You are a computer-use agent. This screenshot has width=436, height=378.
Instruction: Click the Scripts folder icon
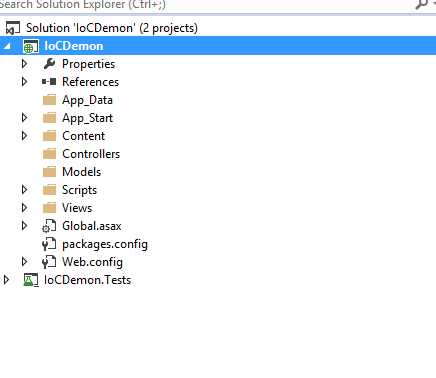[x=49, y=190]
